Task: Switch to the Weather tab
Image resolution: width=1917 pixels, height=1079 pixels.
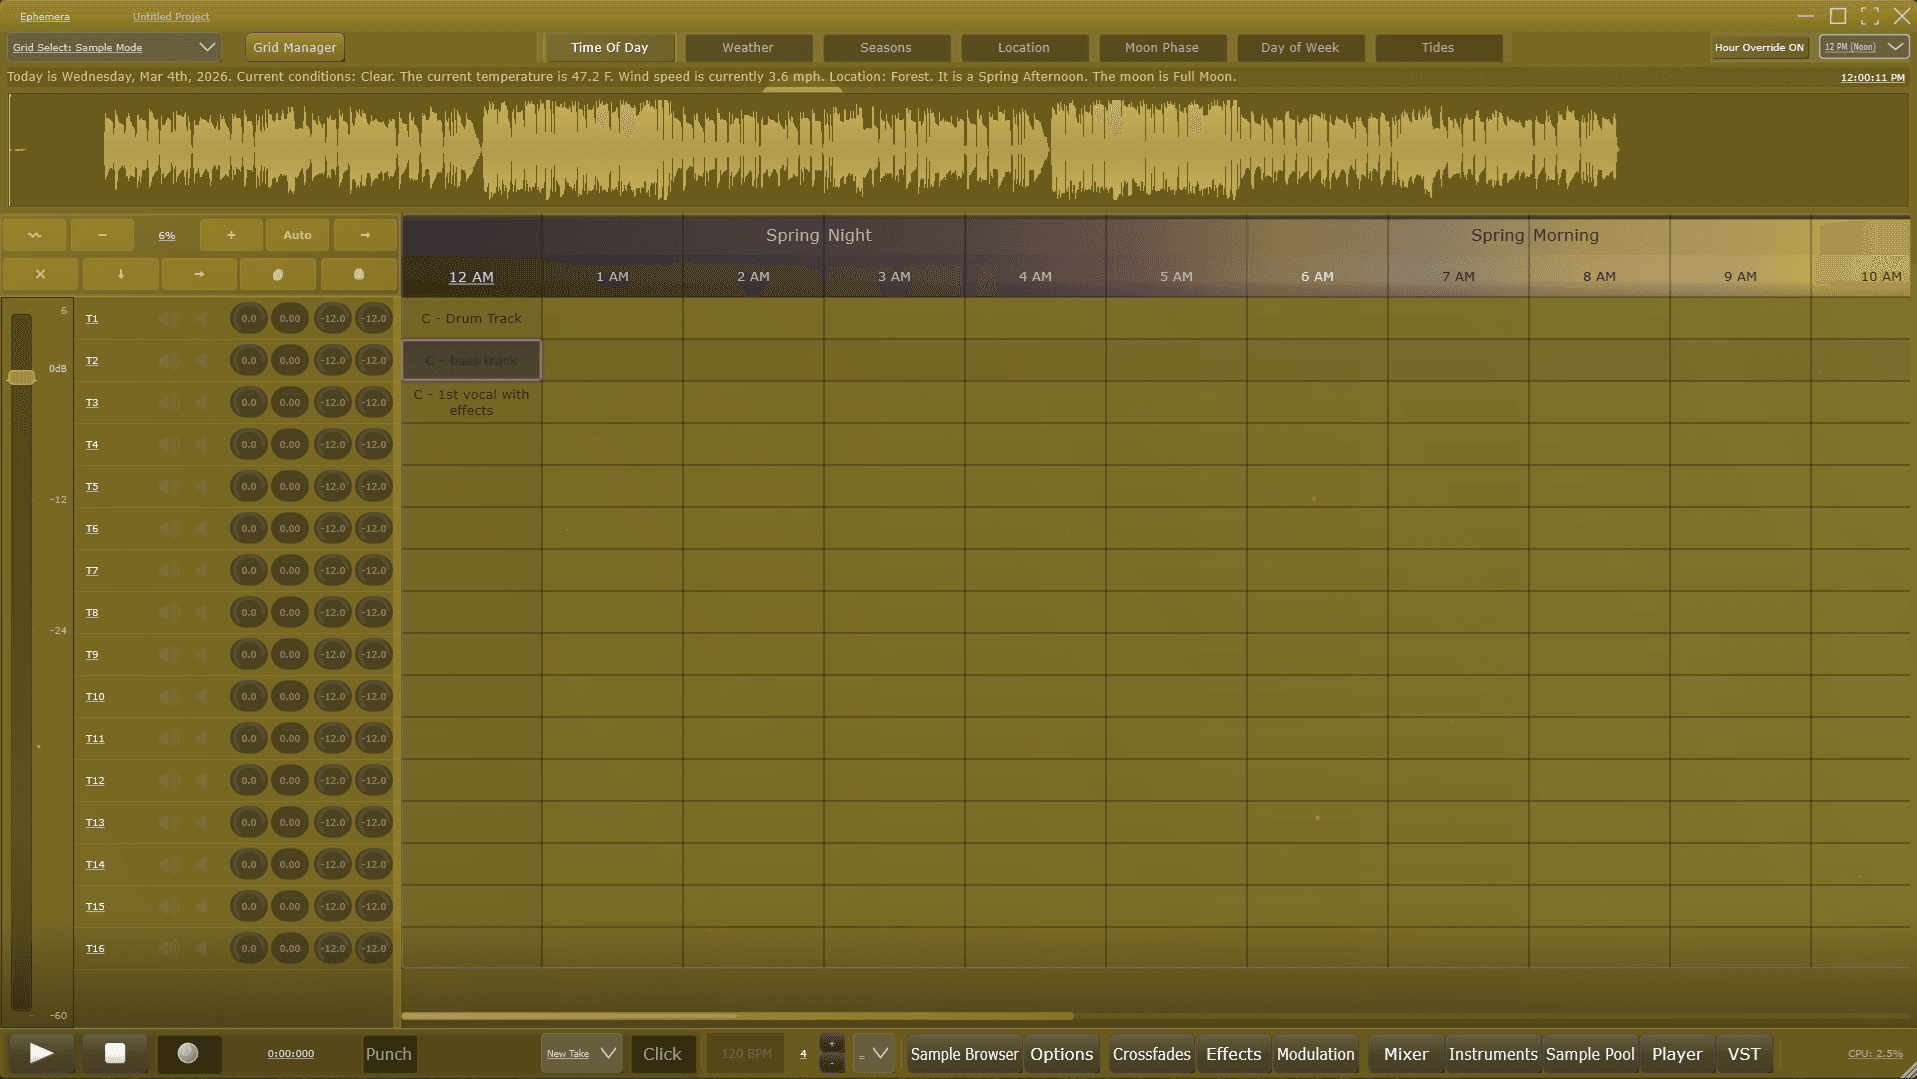Action: (x=747, y=47)
